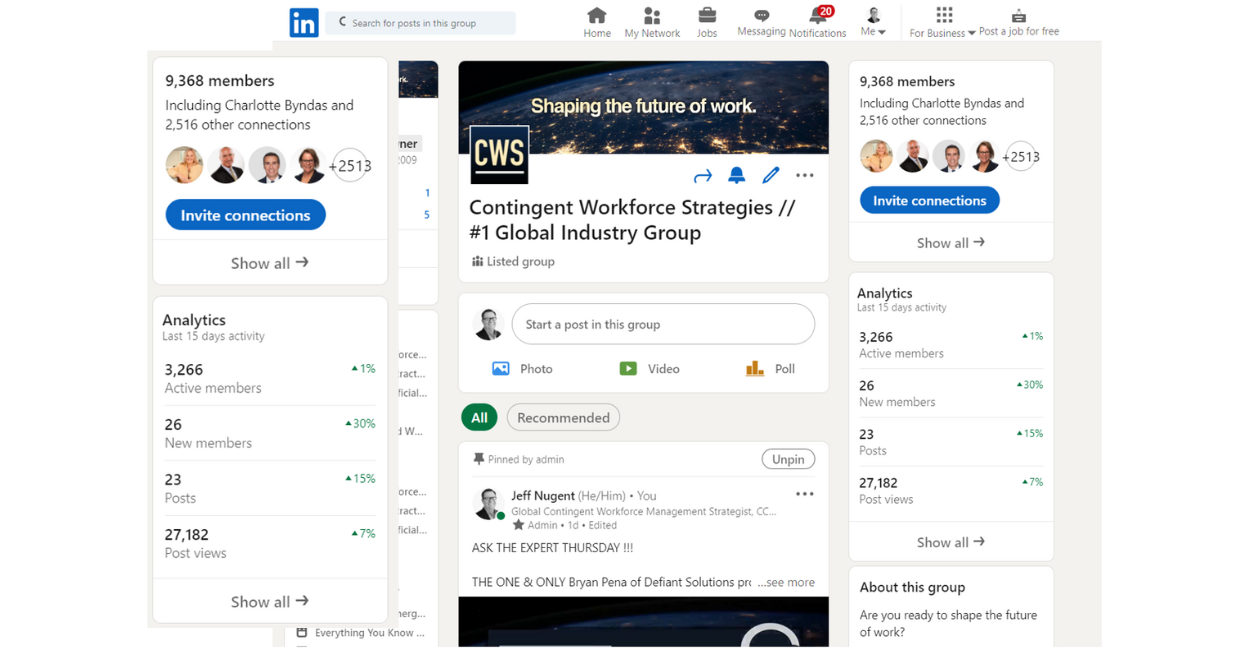Open Messaging in the top bar
1250x670 pixels.
click(x=761, y=23)
